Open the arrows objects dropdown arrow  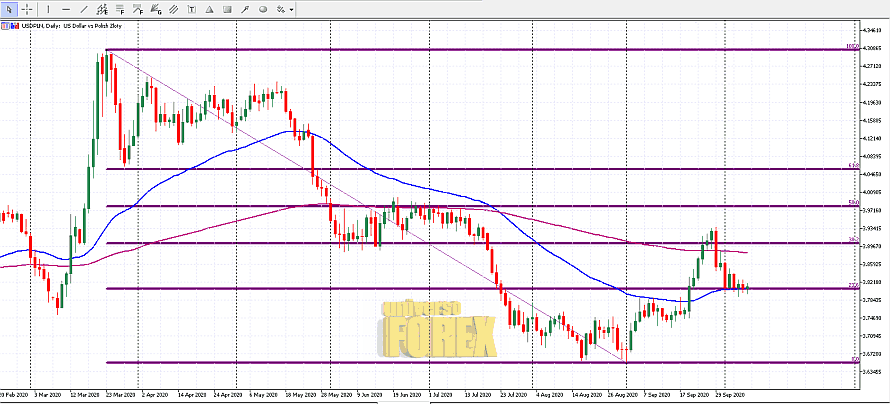[x=291, y=9]
